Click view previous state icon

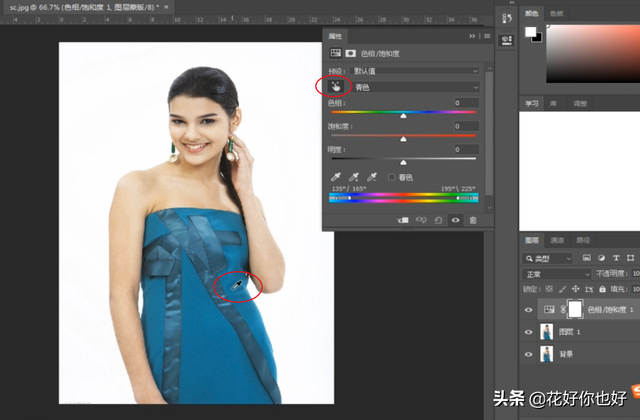(421, 220)
